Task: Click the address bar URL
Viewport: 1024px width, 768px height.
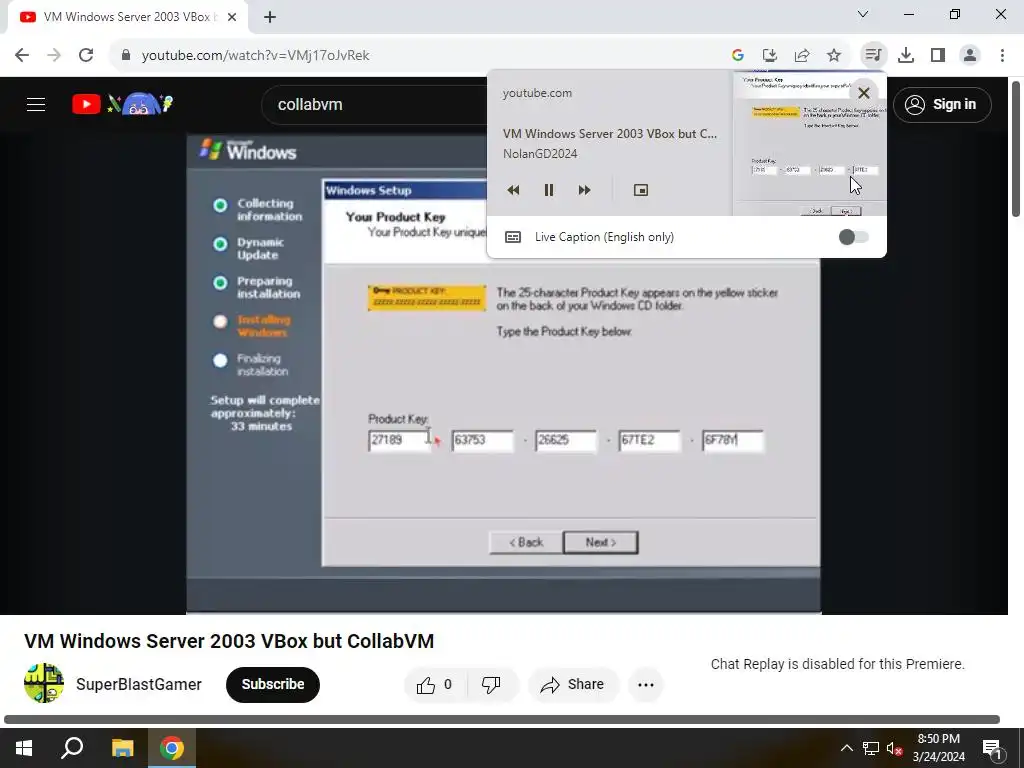Action: (255, 56)
